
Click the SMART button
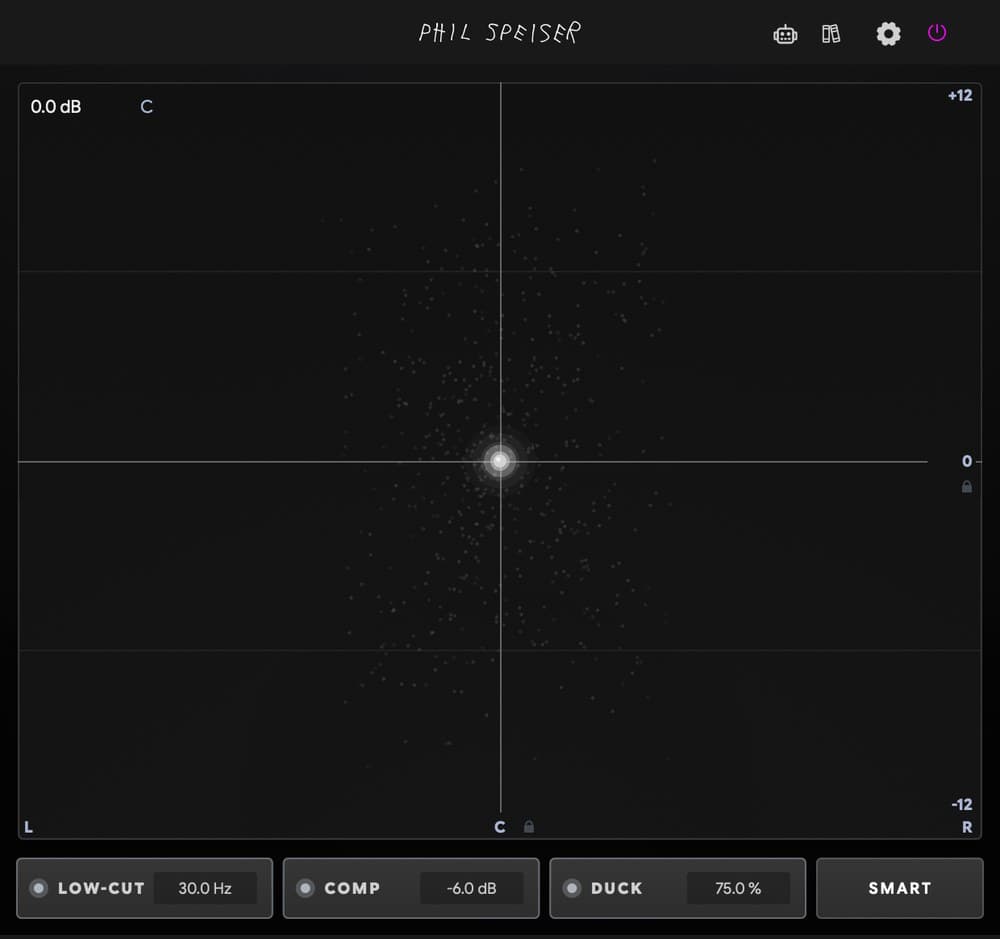pos(900,888)
